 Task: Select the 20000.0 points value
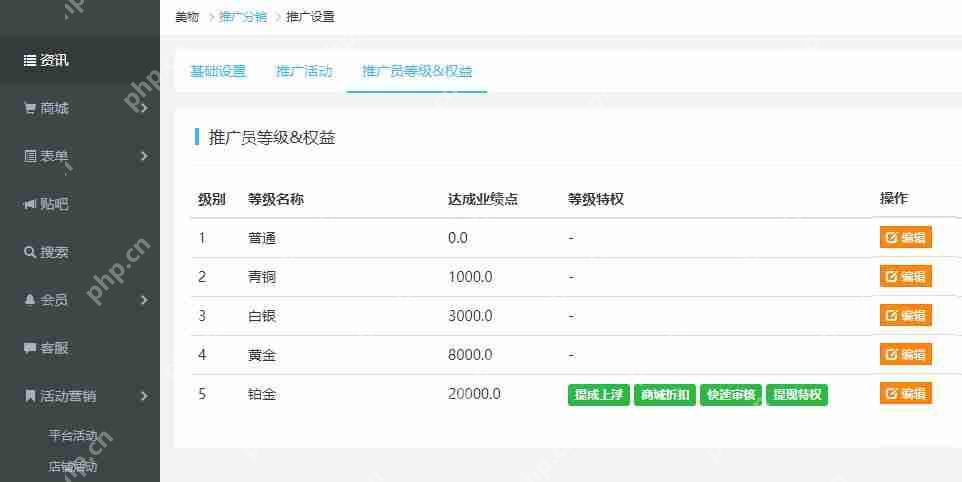[x=474, y=394]
